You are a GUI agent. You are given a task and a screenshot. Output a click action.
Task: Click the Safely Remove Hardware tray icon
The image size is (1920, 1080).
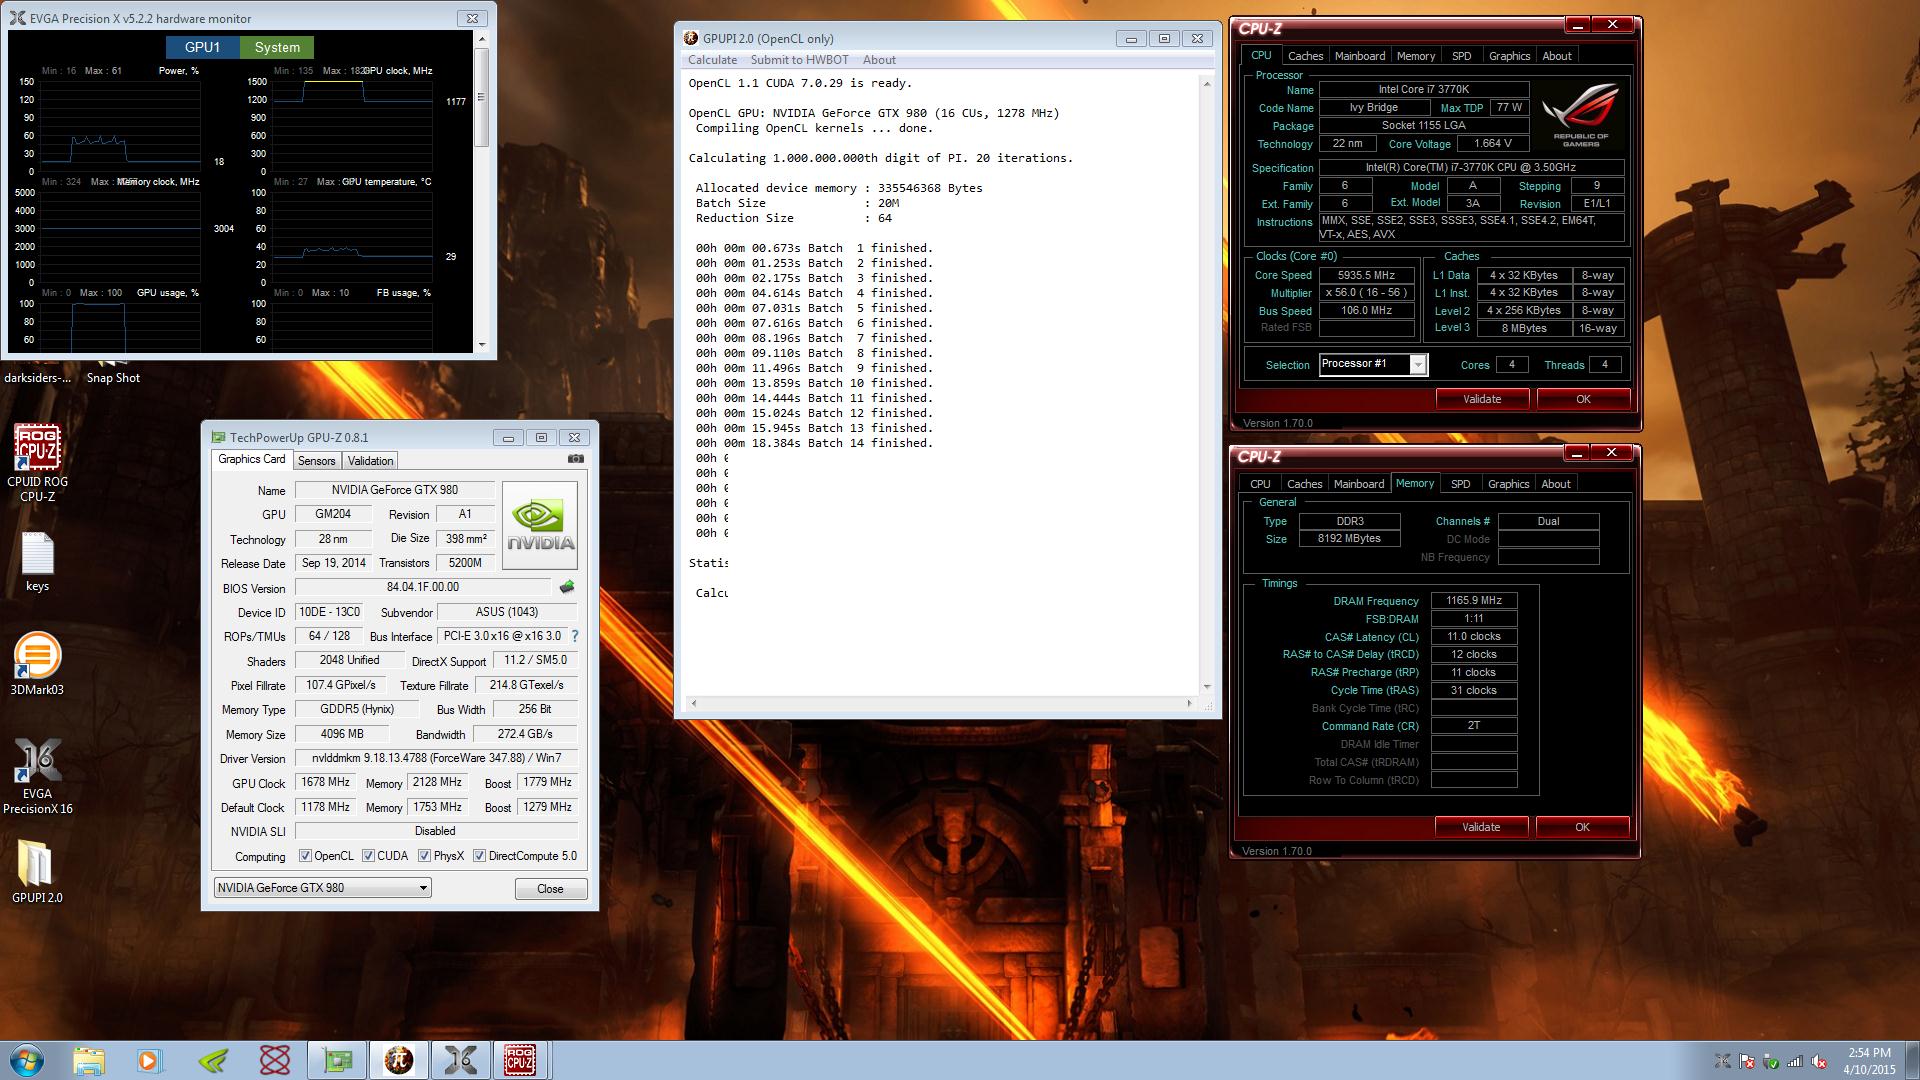click(x=1771, y=1061)
